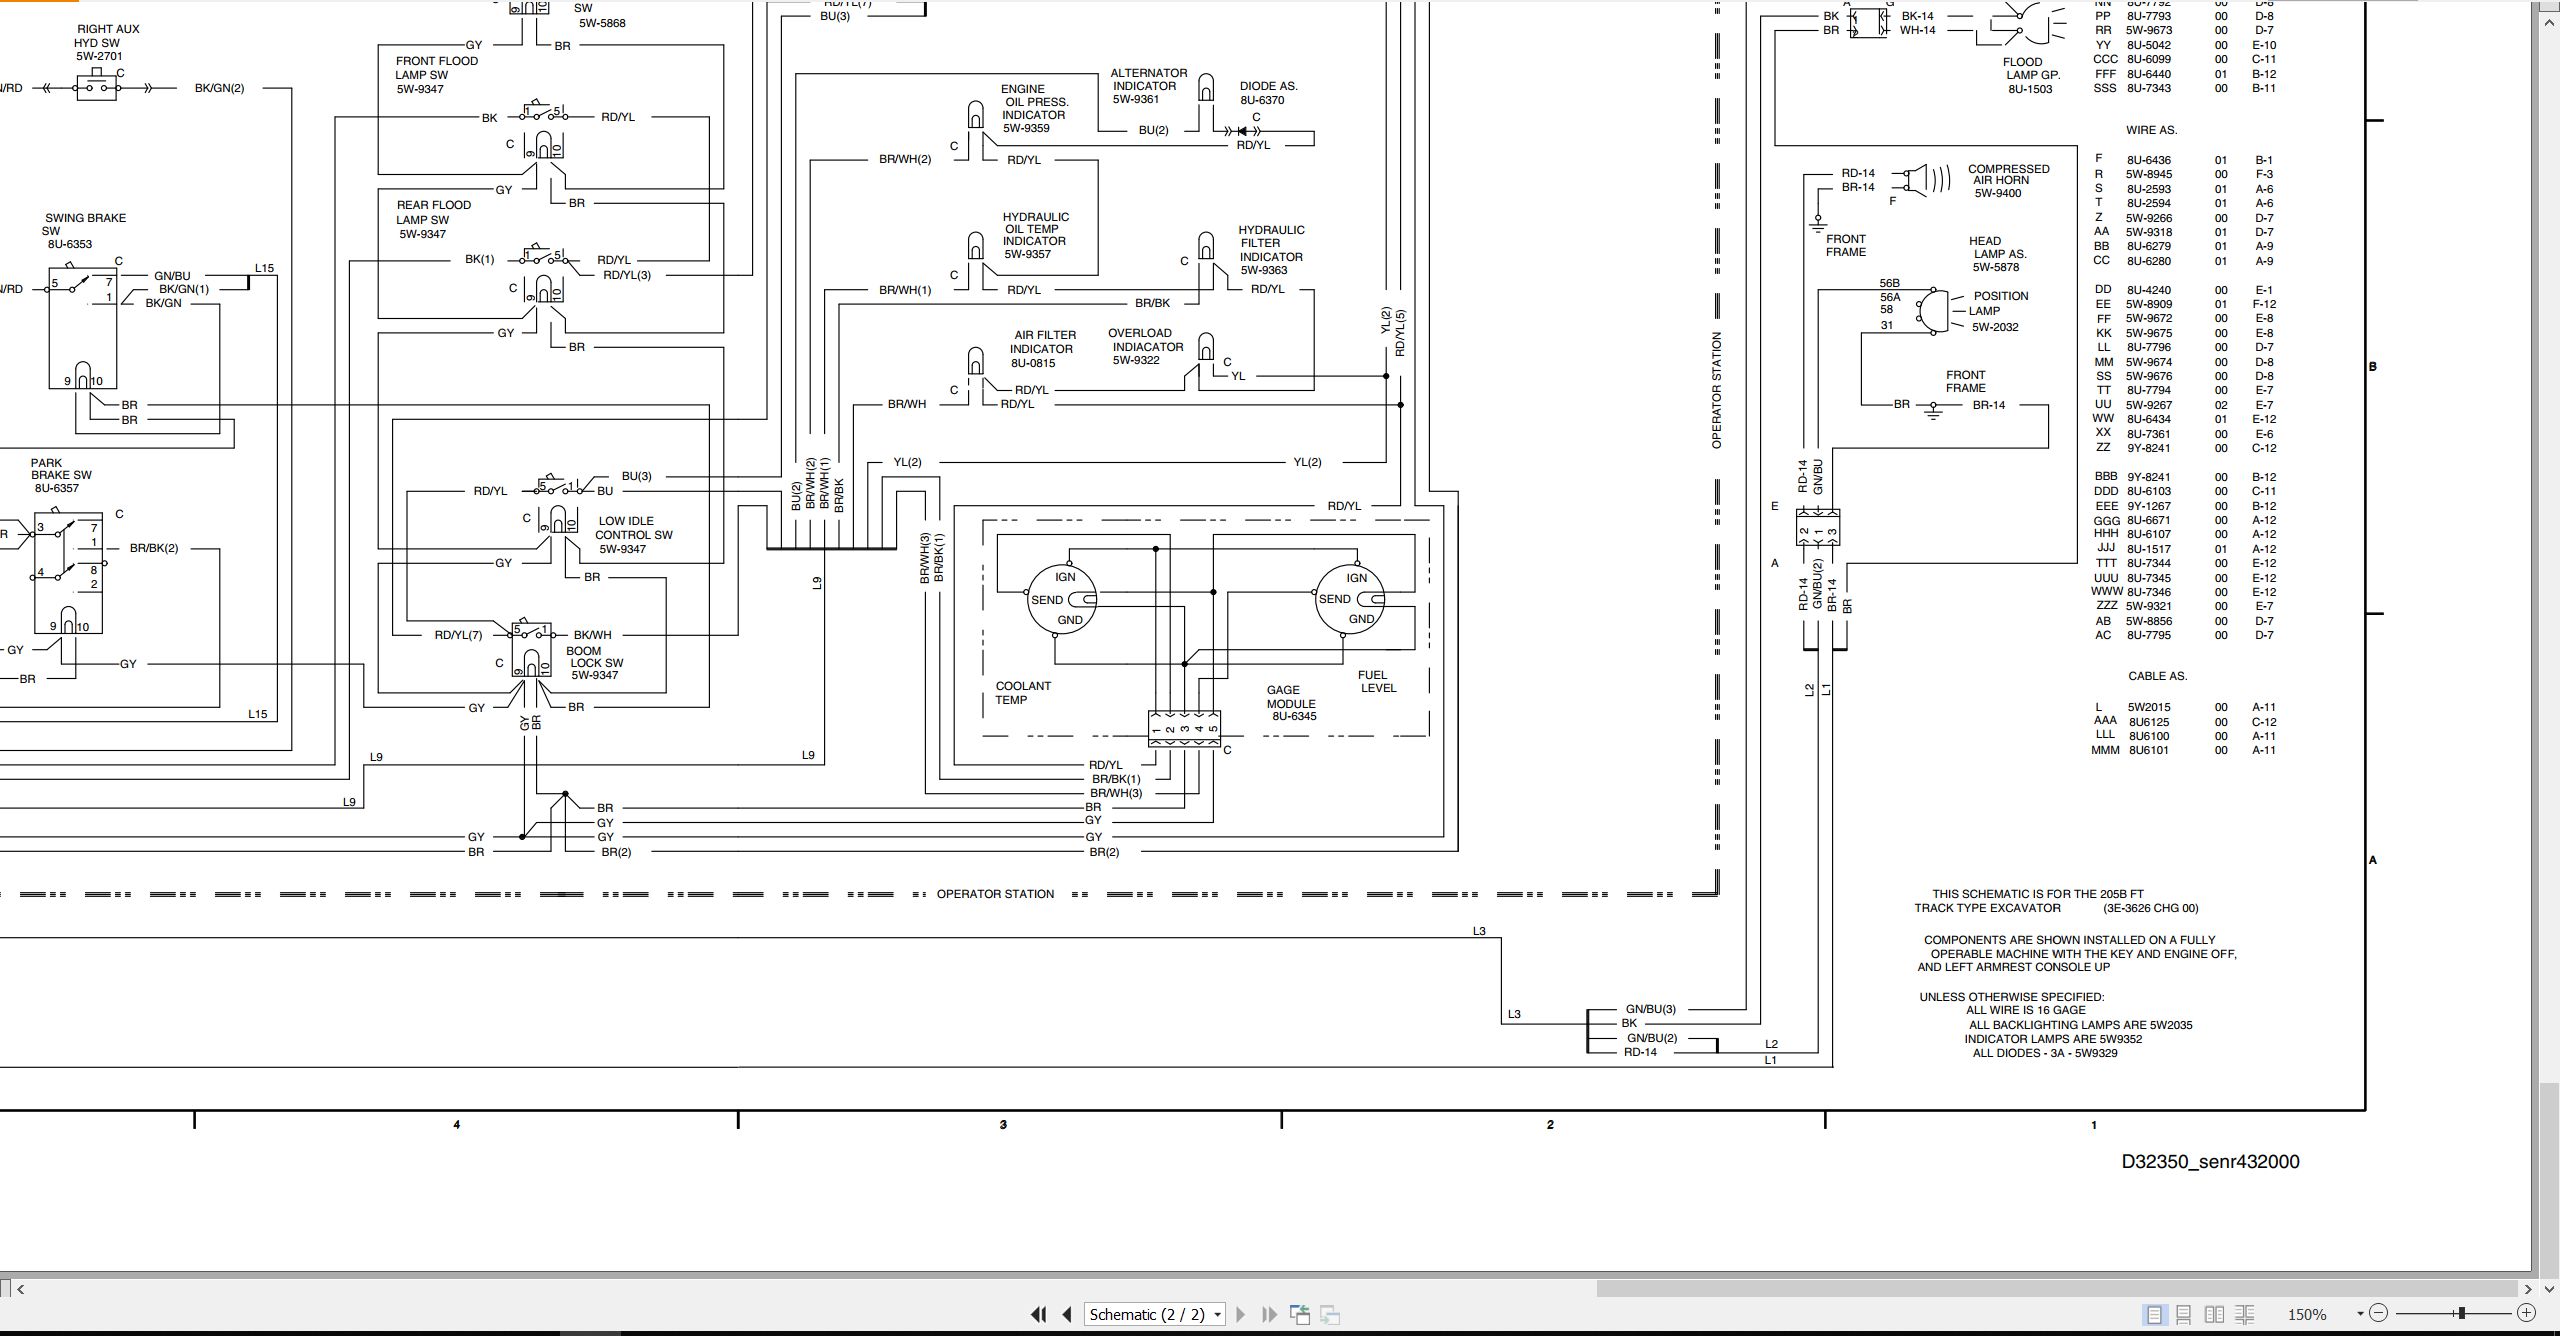
Task: Go to the previous page
Action: coord(1067,1315)
